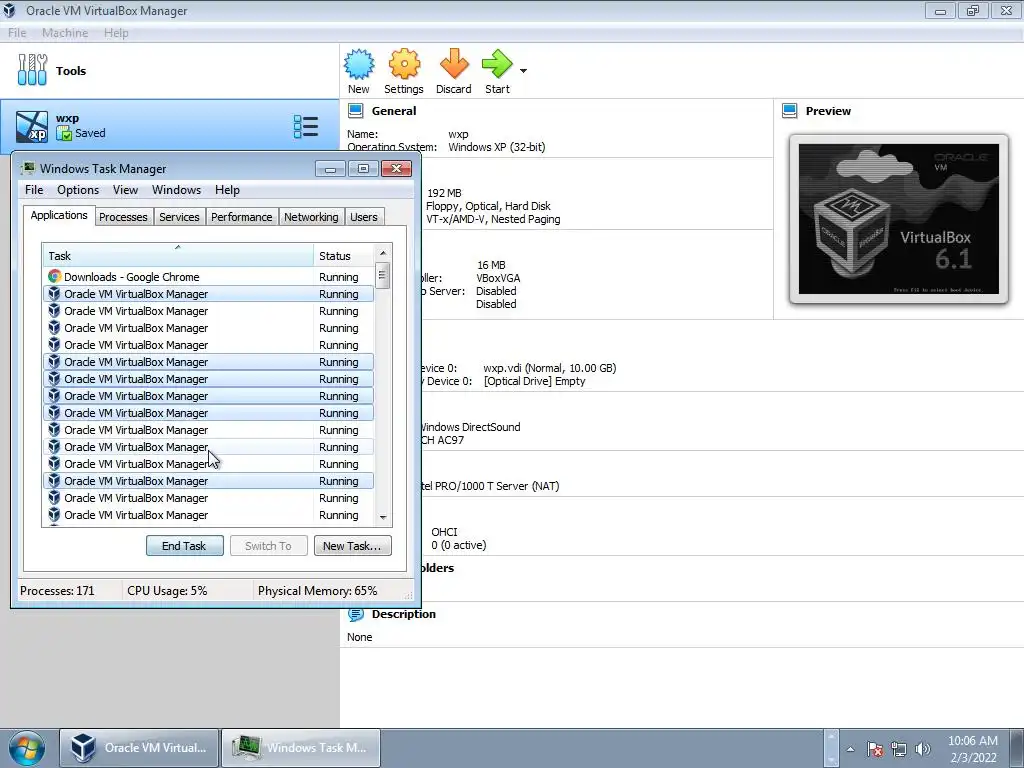Viewport: 1024px width, 768px height.
Task: Select Downloads - Google Chrome task row
Action: click(209, 277)
